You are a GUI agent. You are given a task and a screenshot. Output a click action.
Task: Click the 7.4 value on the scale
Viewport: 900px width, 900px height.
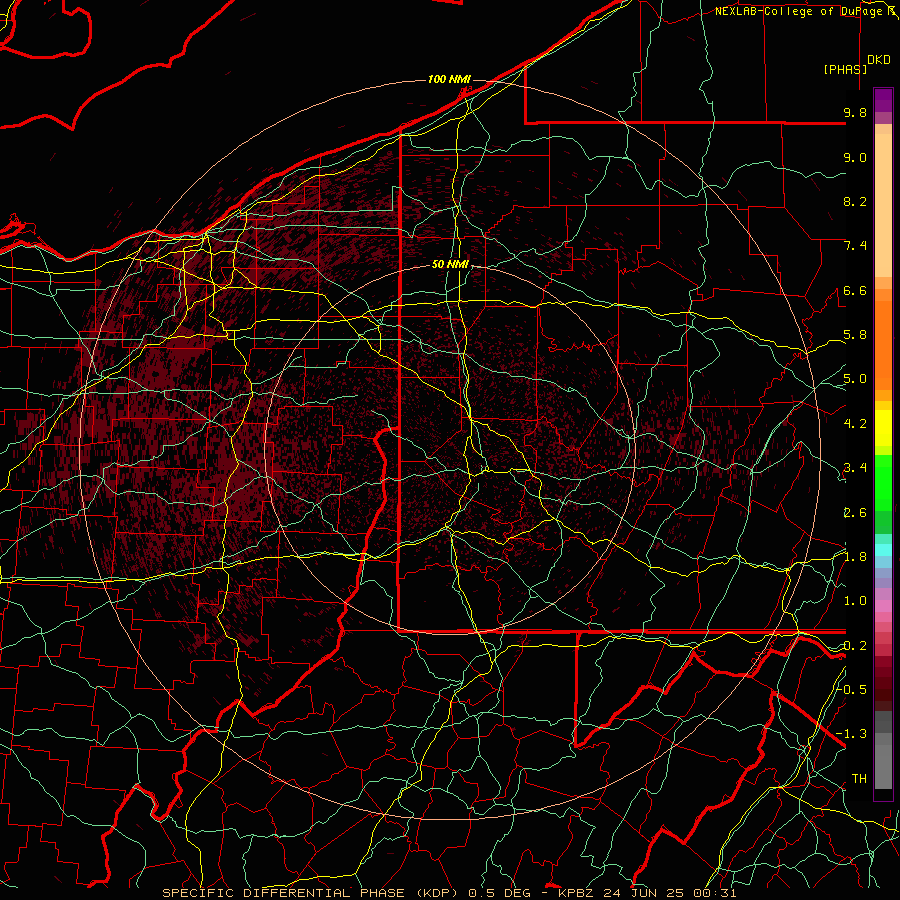point(855,246)
